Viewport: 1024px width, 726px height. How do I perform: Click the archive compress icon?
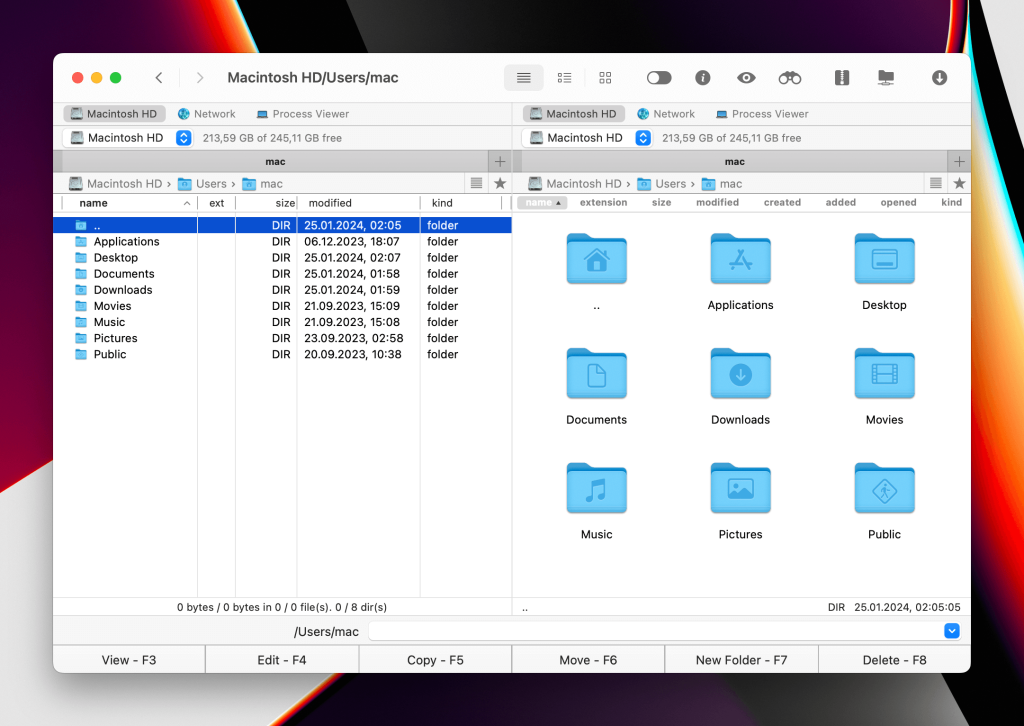click(x=842, y=78)
